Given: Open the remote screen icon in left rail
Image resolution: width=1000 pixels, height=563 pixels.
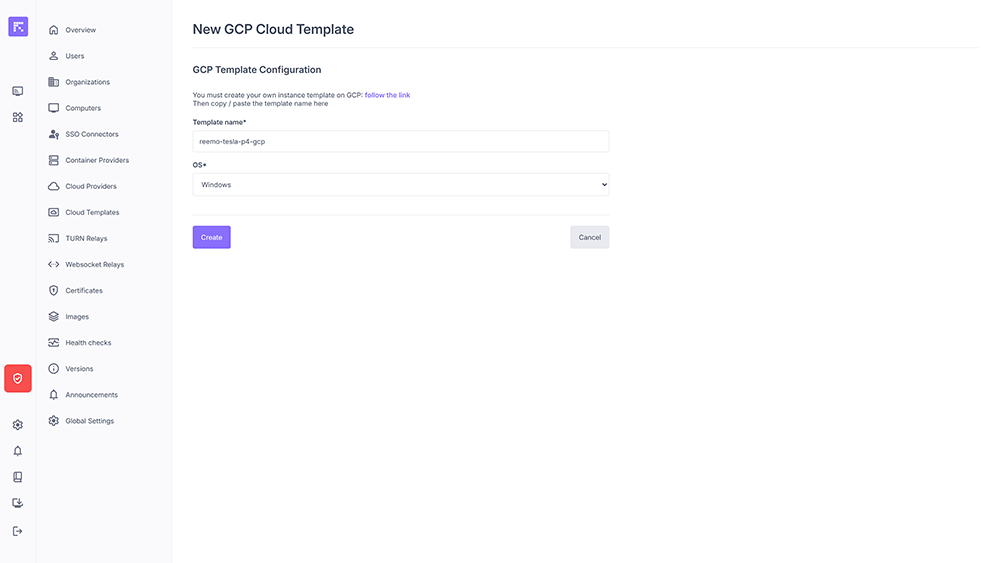Looking at the screenshot, I should (x=18, y=91).
